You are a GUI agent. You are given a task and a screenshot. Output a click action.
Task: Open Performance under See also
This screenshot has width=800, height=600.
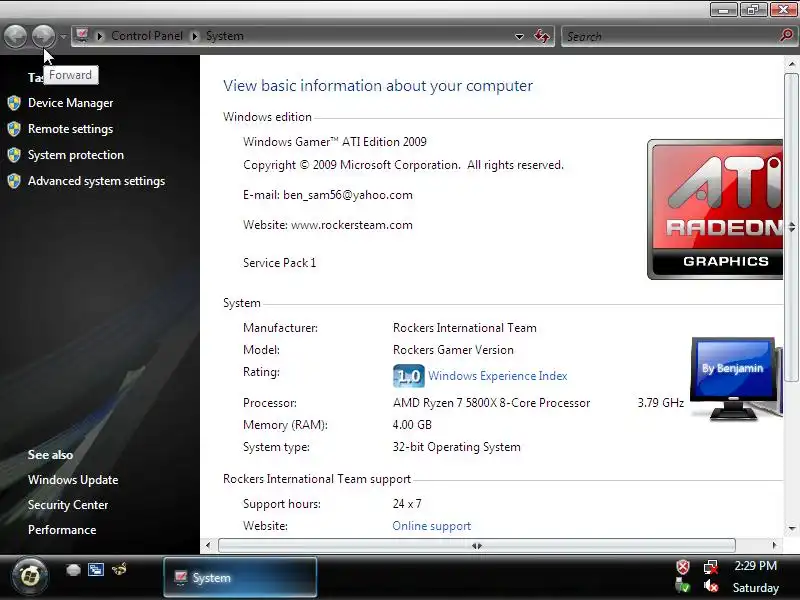(62, 530)
